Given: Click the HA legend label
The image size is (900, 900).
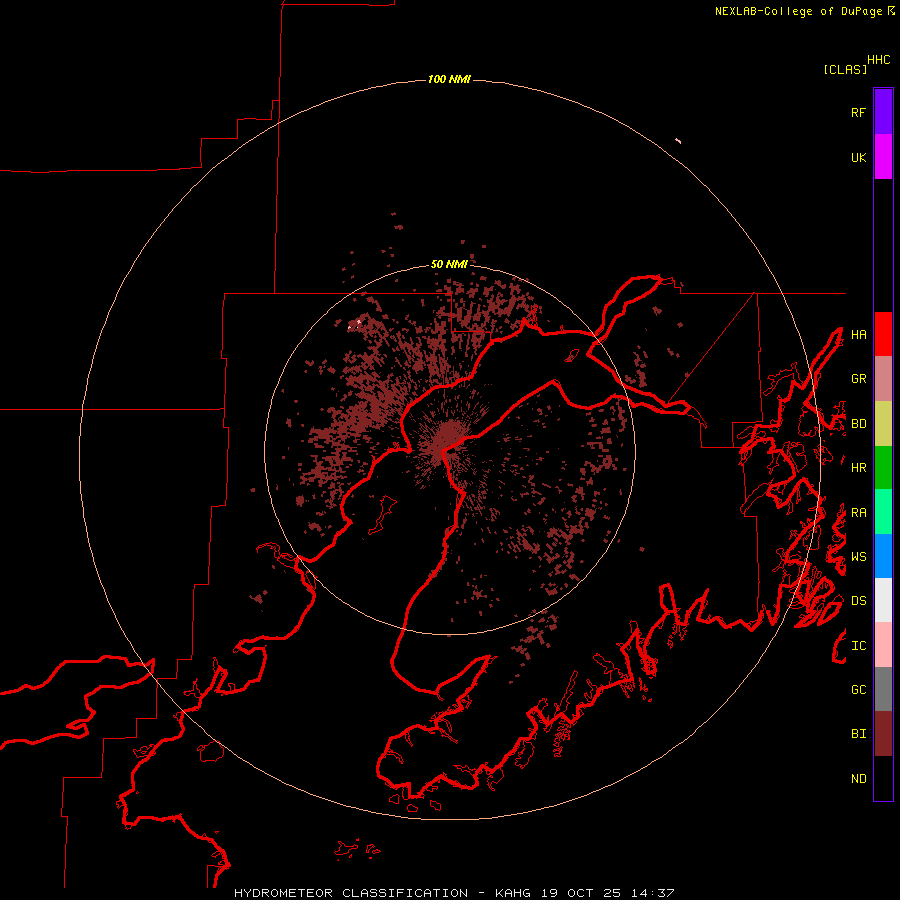Looking at the screenshot, I should [858, 334].
